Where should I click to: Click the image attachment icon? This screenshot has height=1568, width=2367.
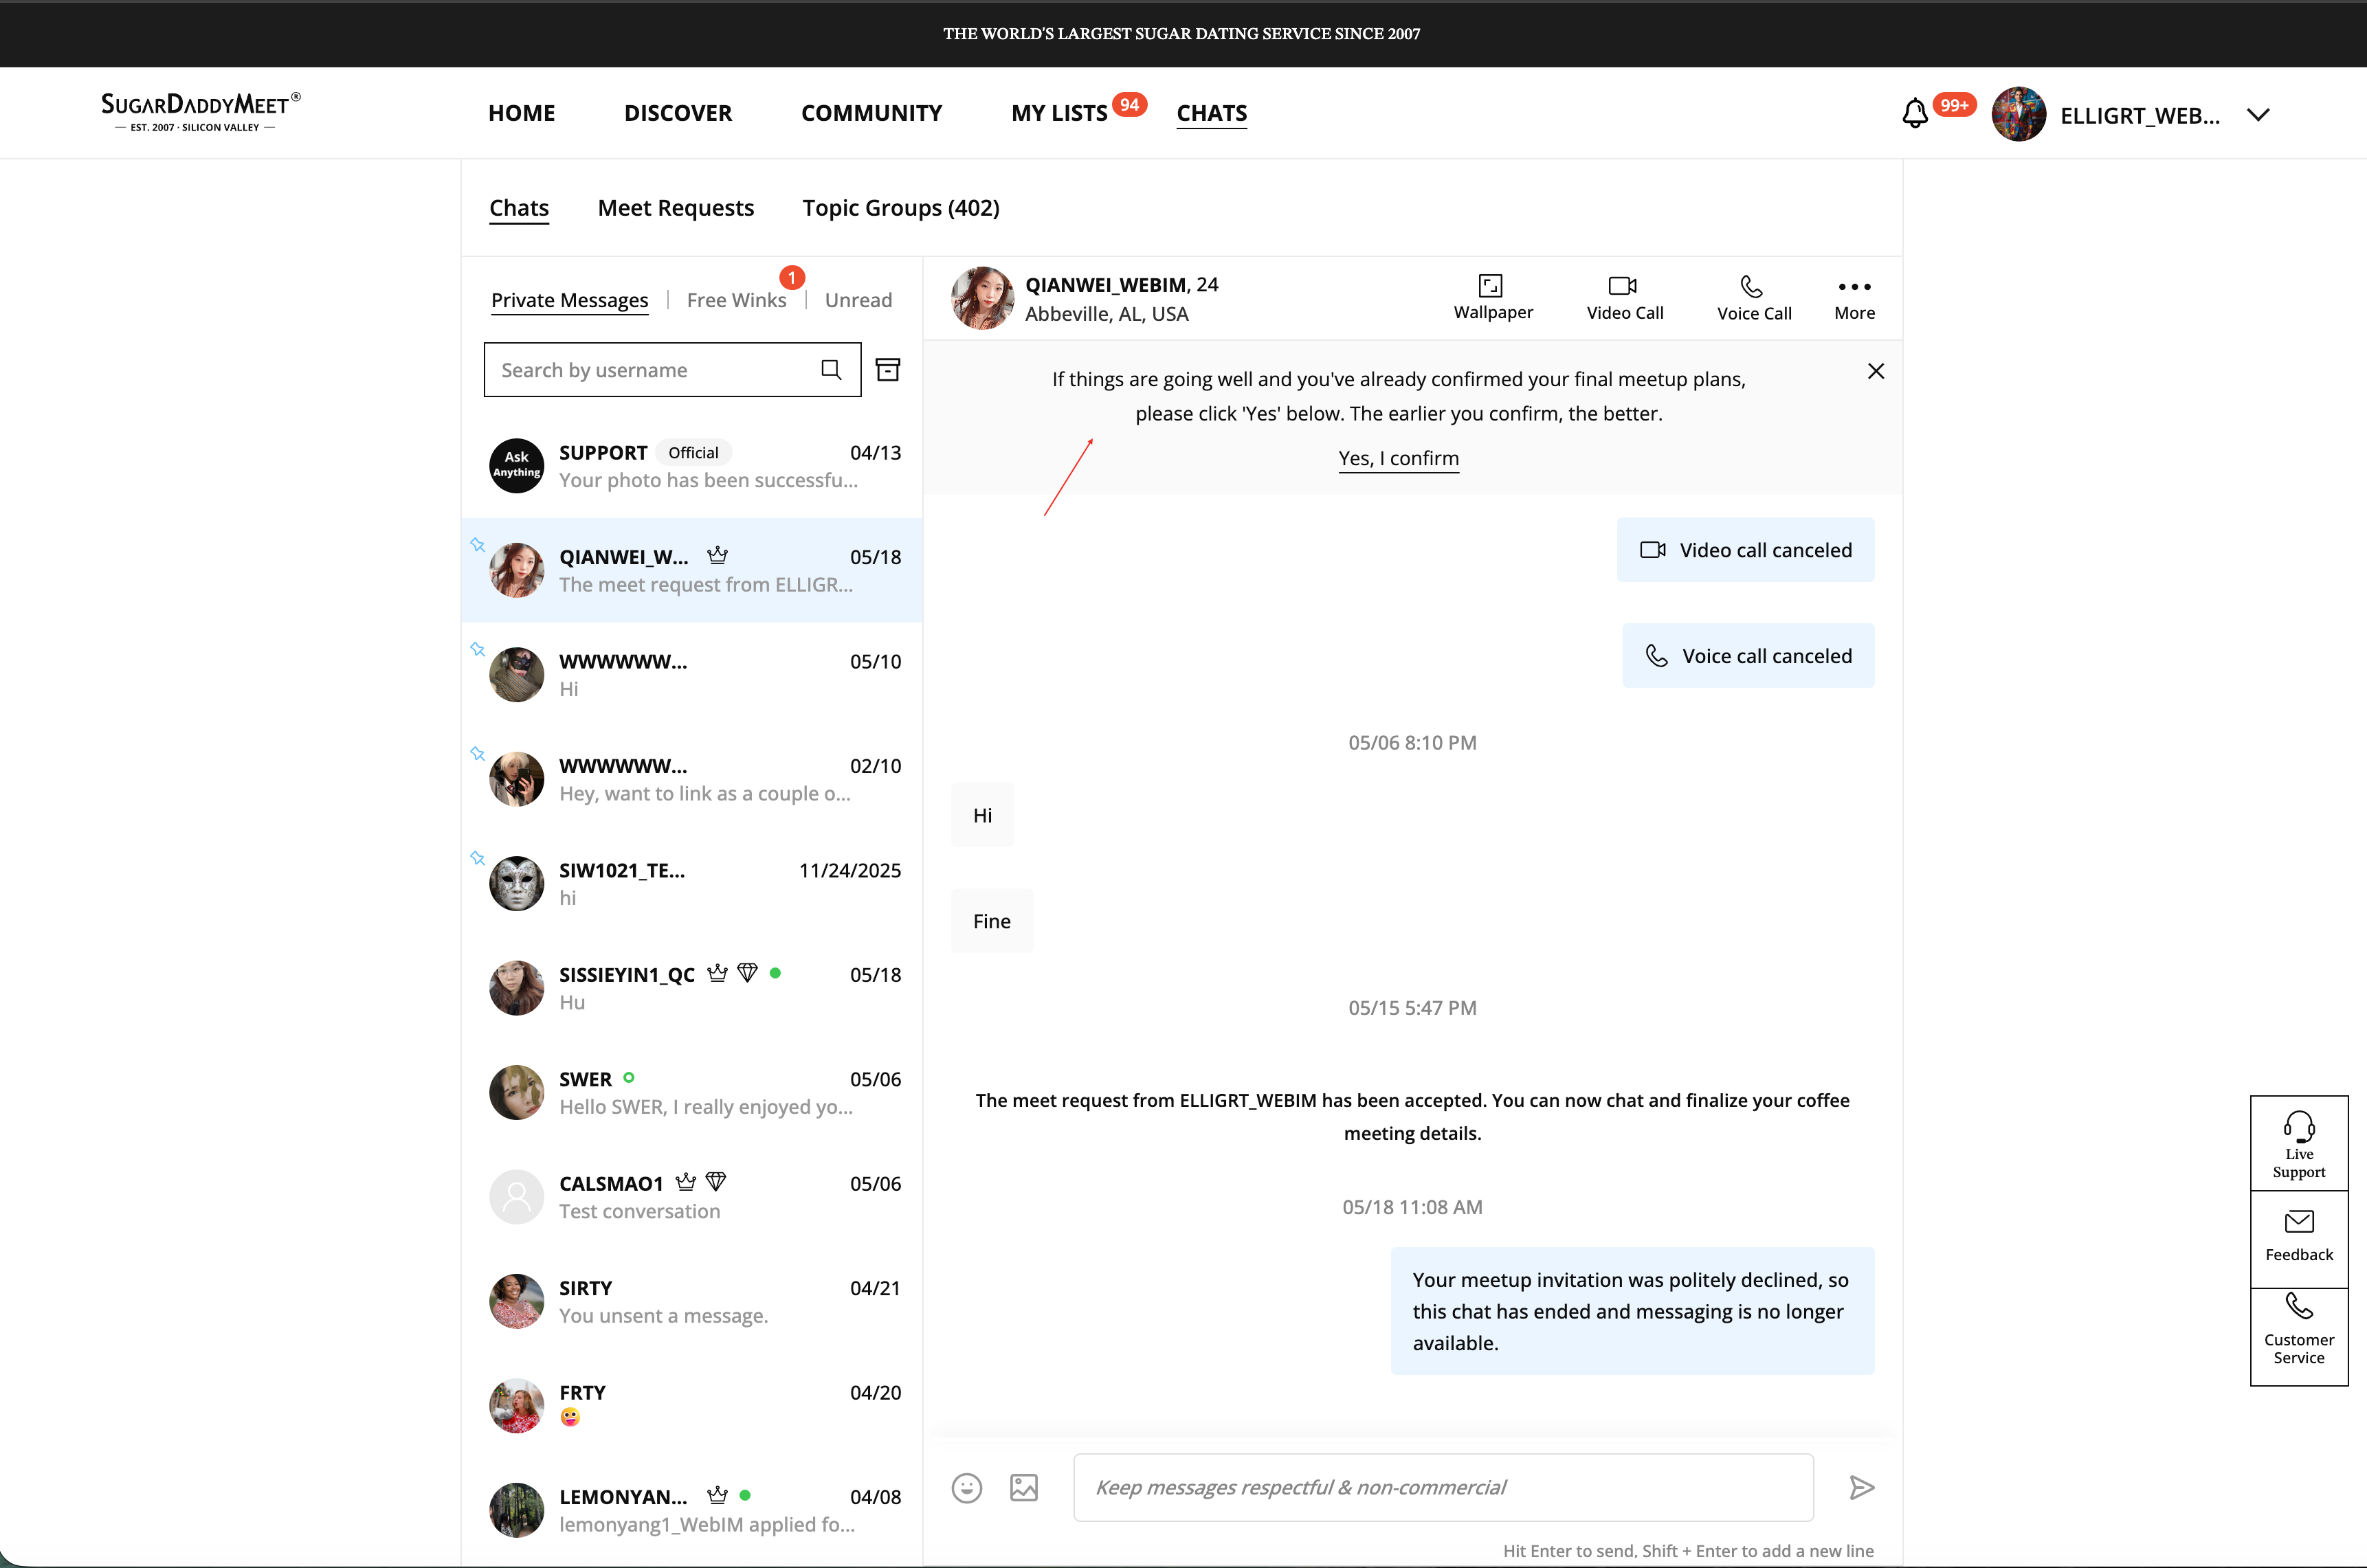(1024, 1488)
